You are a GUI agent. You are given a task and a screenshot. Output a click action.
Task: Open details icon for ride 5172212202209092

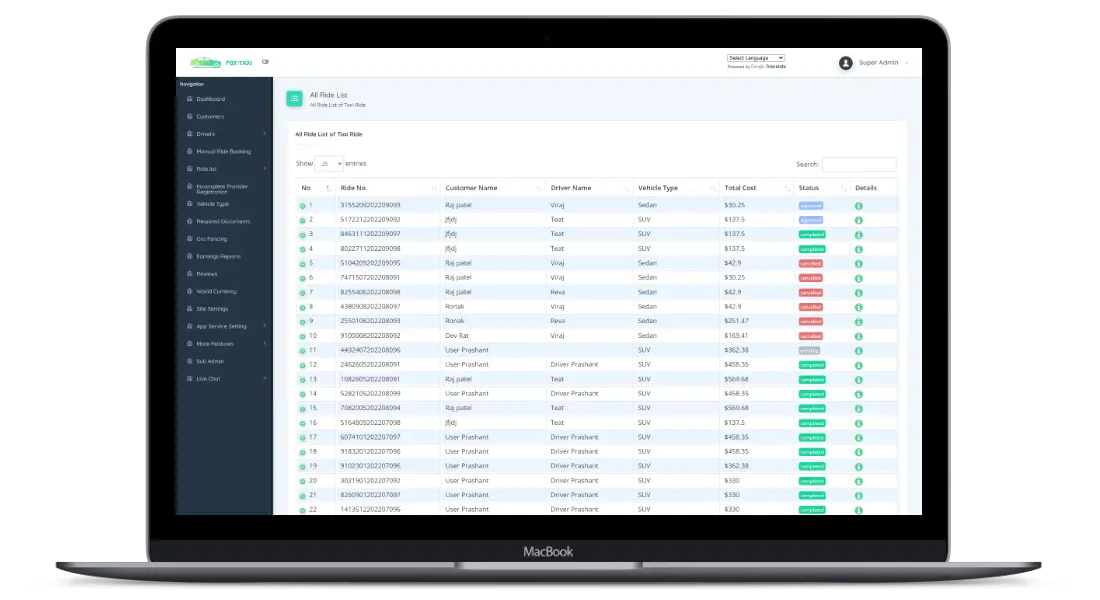click(x=859, y=220)
